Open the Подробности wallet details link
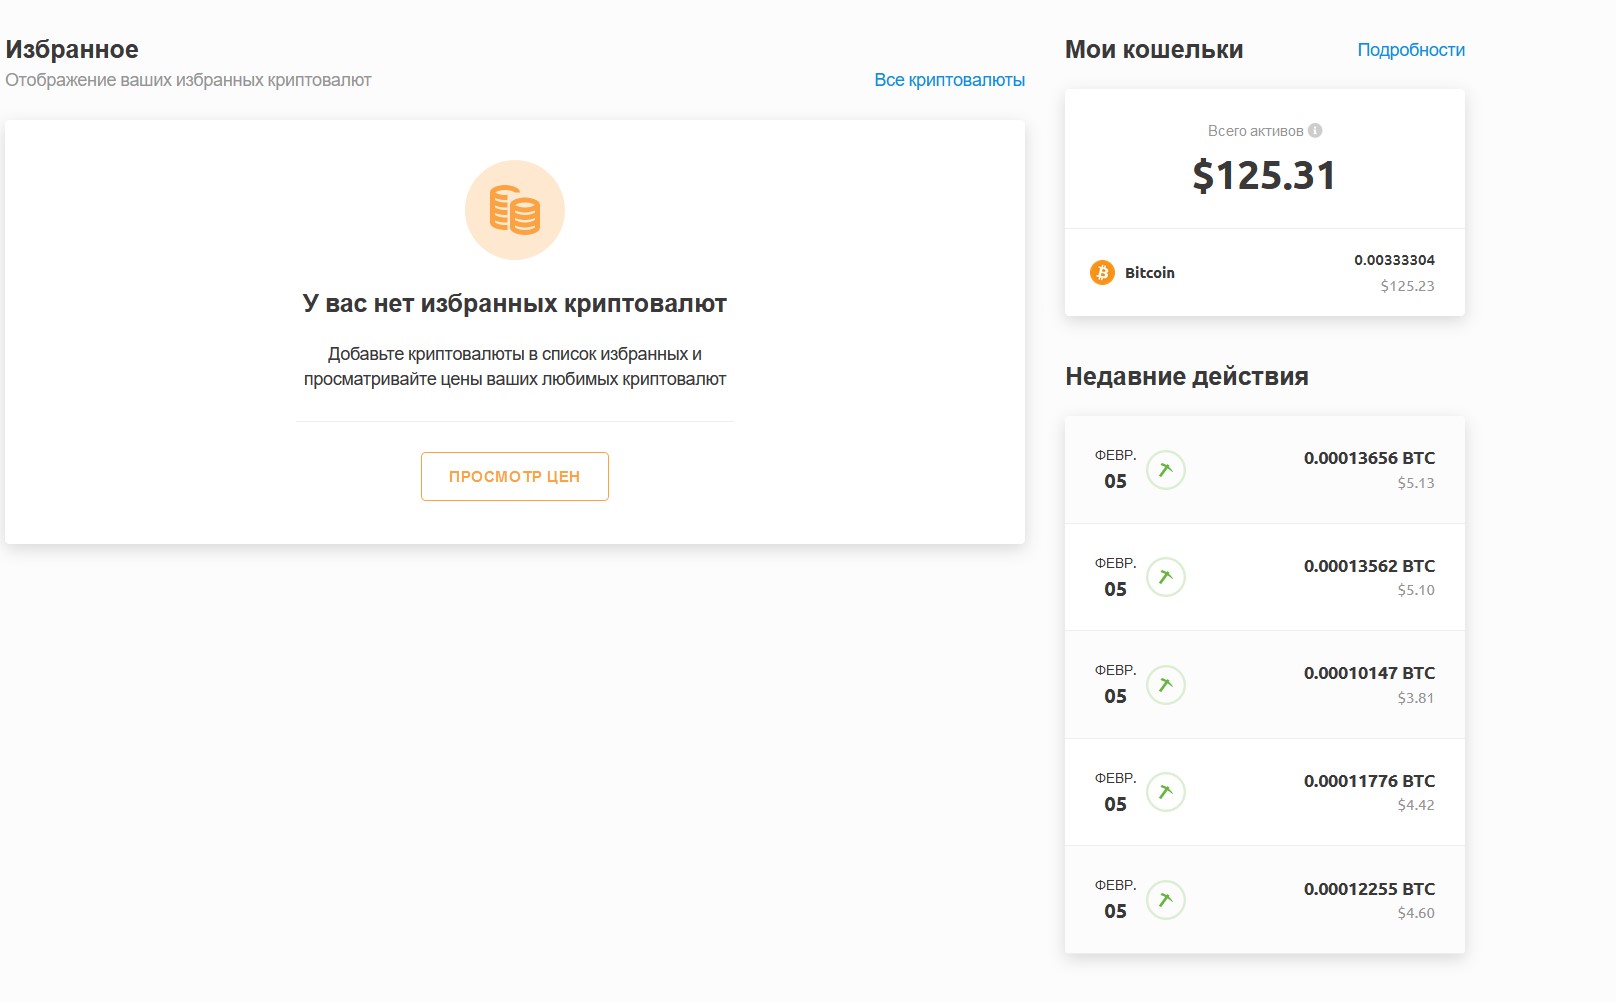This screenshot has width=1616, height=1002. 1410,50
